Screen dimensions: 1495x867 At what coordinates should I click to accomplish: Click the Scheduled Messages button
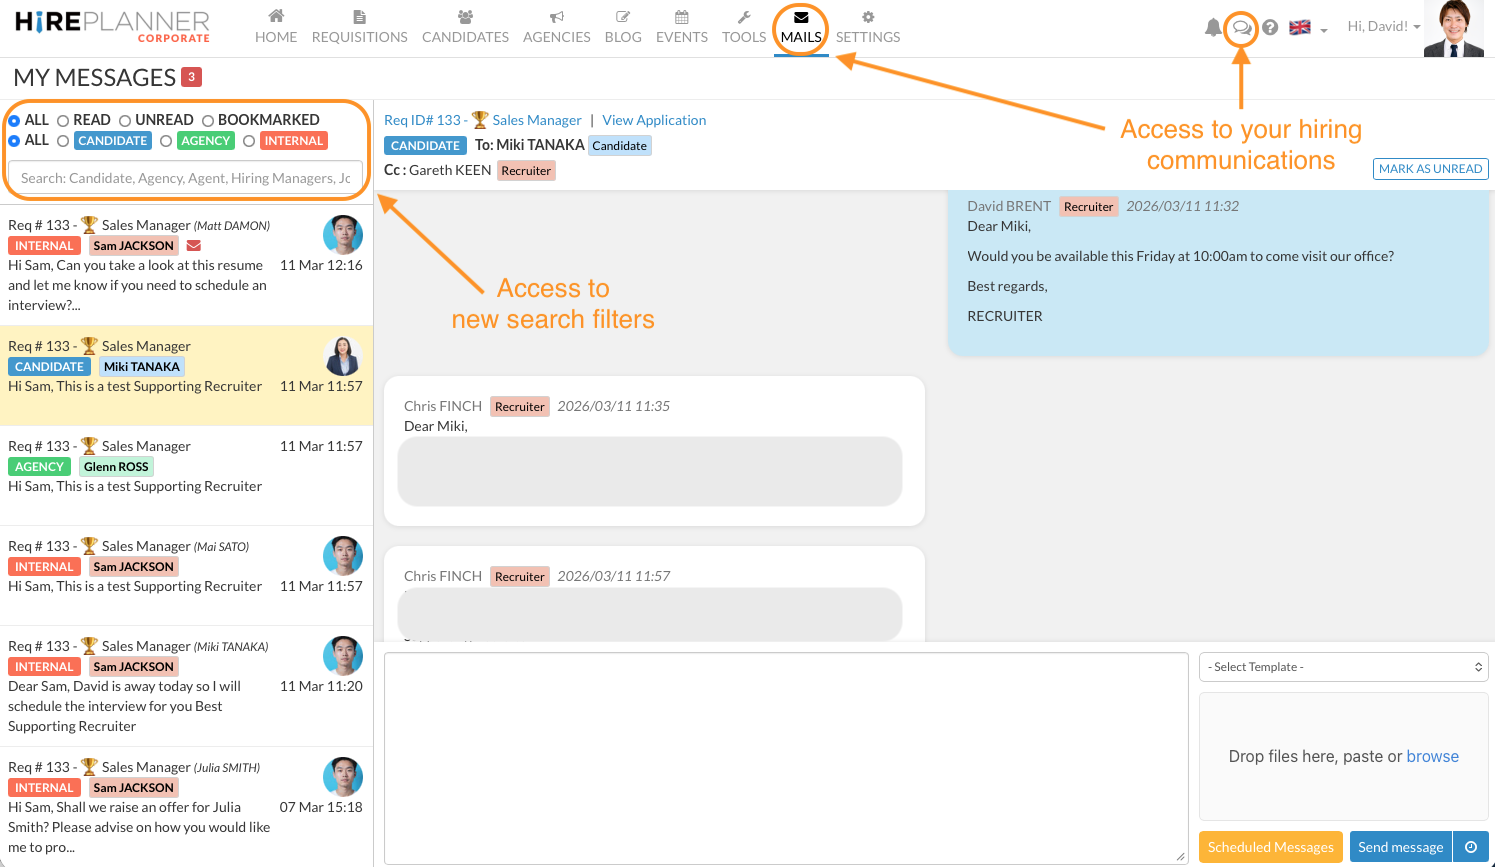tap(1270, 847)
